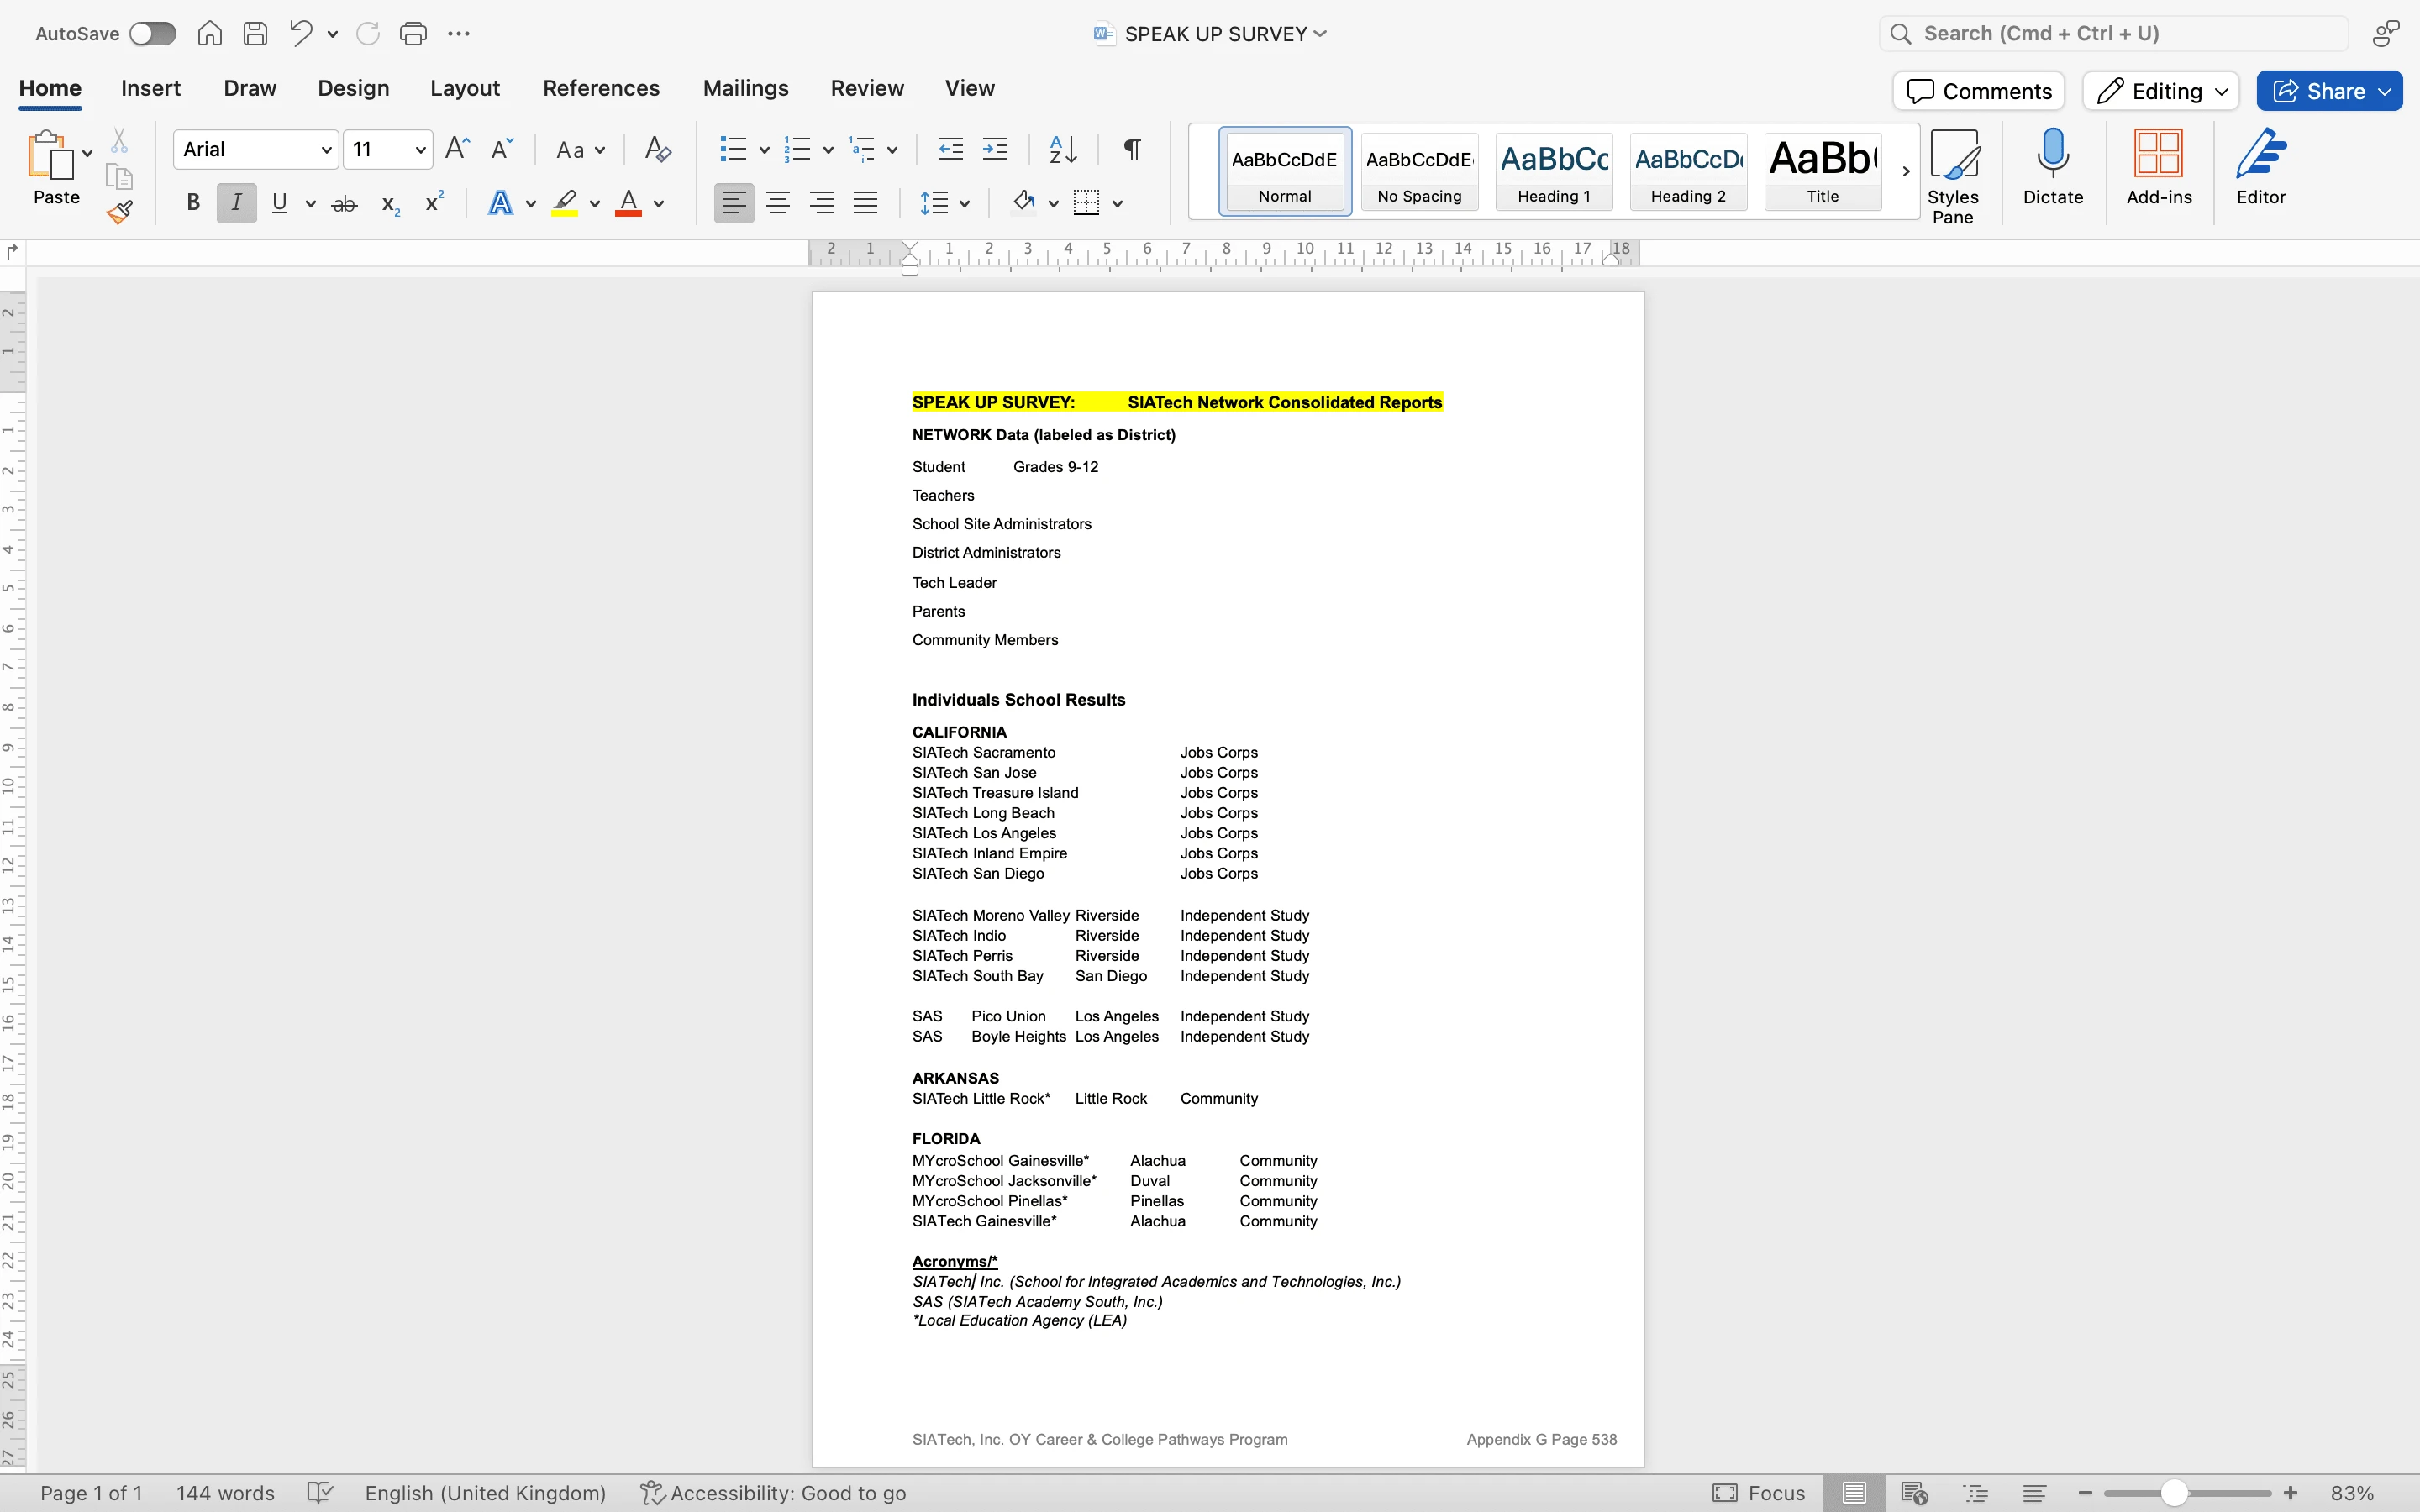
Task: Toggle the AutoSave switch
Action: pos(153,34)
